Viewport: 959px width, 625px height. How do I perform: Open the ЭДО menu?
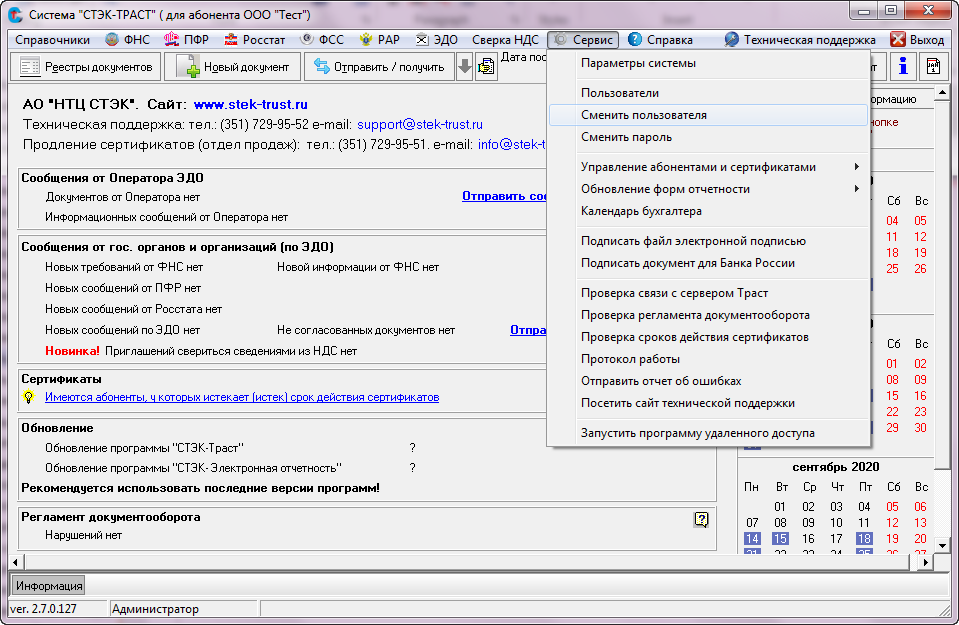(437, 40)
